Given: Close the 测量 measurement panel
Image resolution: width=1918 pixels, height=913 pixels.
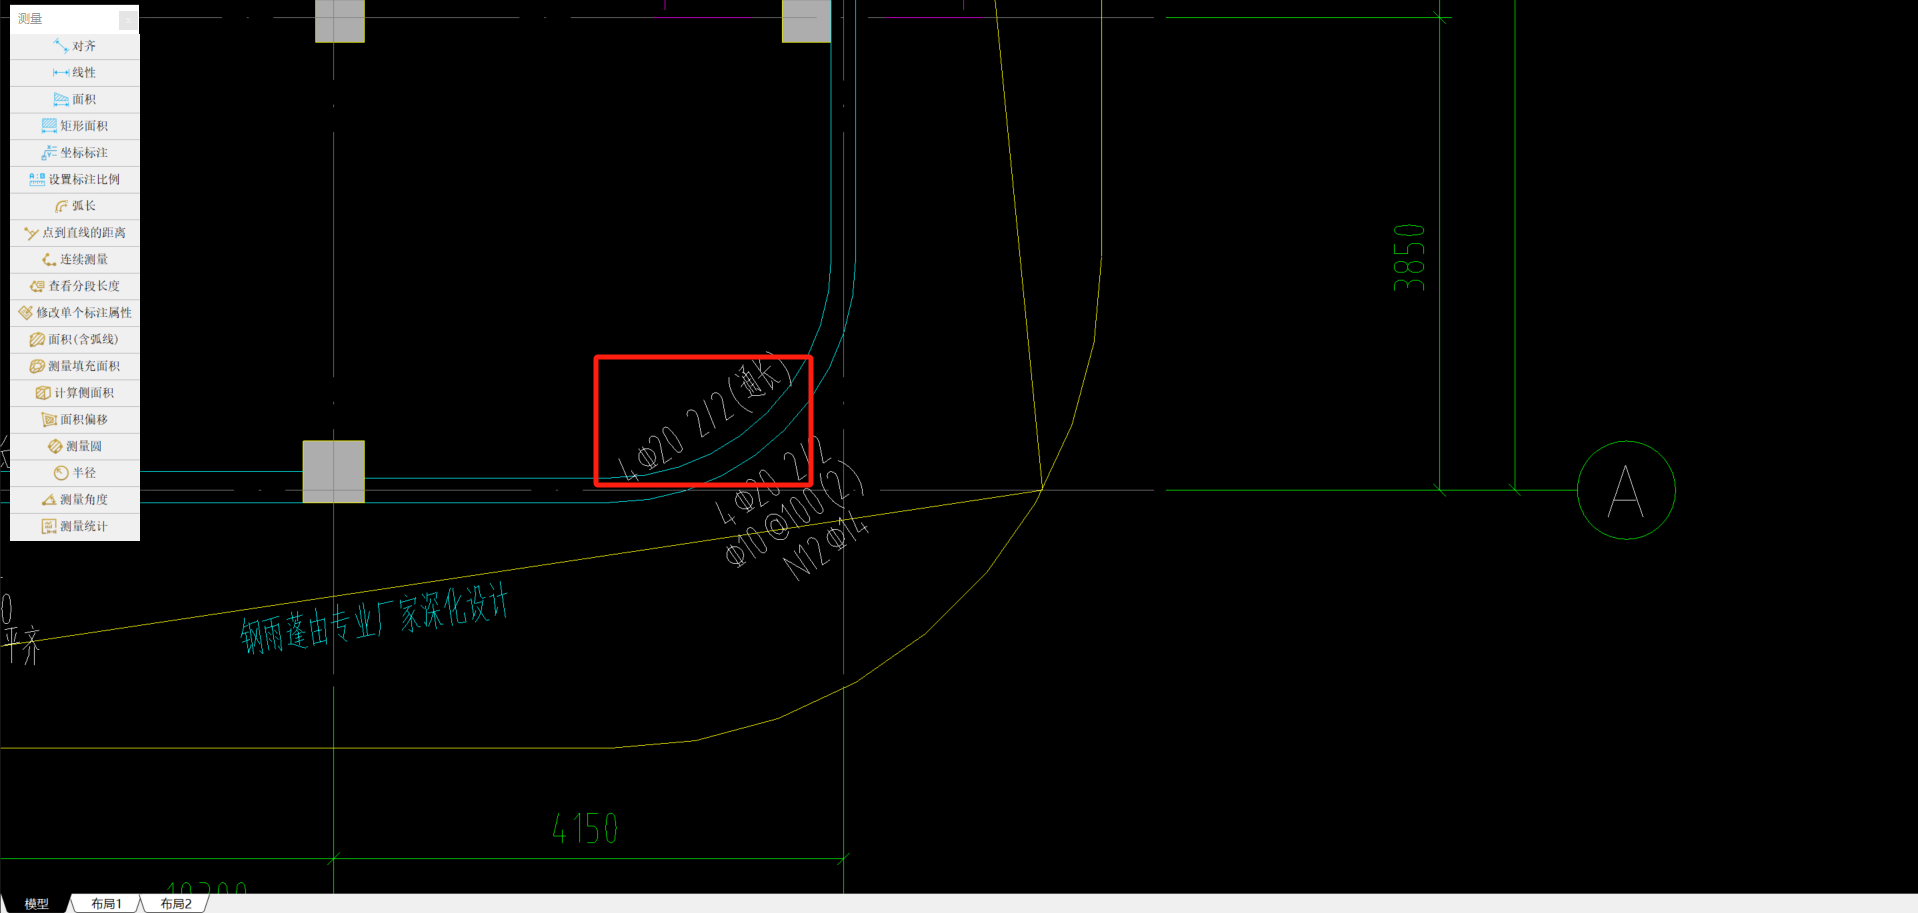Looking at the screenshot, I should point(128,19).
